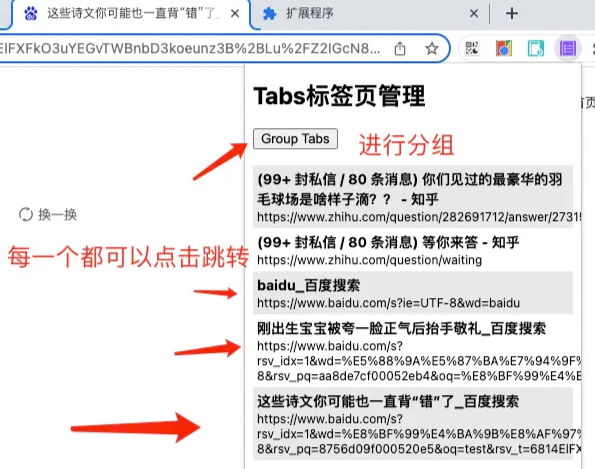This screenshot has width=595, height=469.
Task: Open the 等你来答 - 知乎 entry
Action: point(413,250)
